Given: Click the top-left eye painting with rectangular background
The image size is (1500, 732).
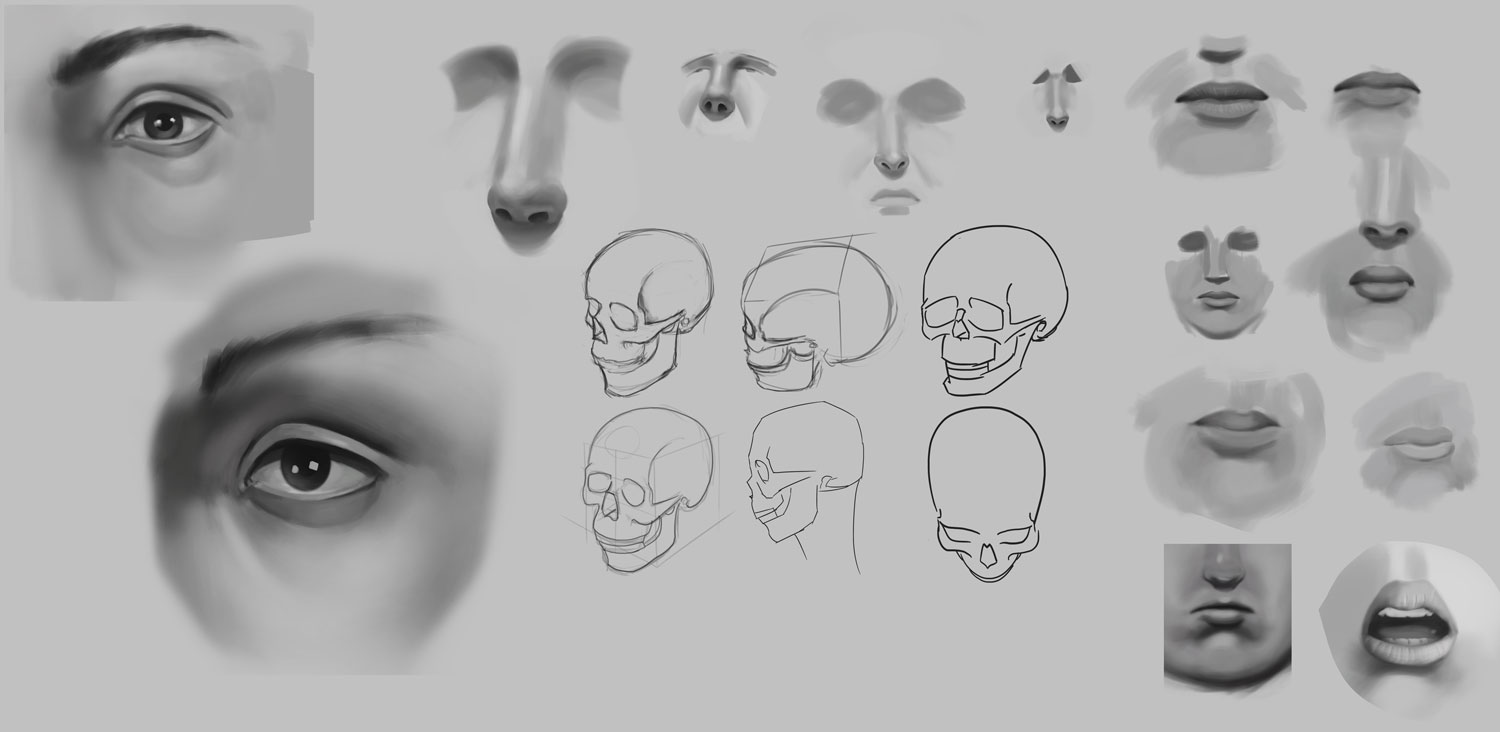Looking at the screenshot, I should pos(160,150).
